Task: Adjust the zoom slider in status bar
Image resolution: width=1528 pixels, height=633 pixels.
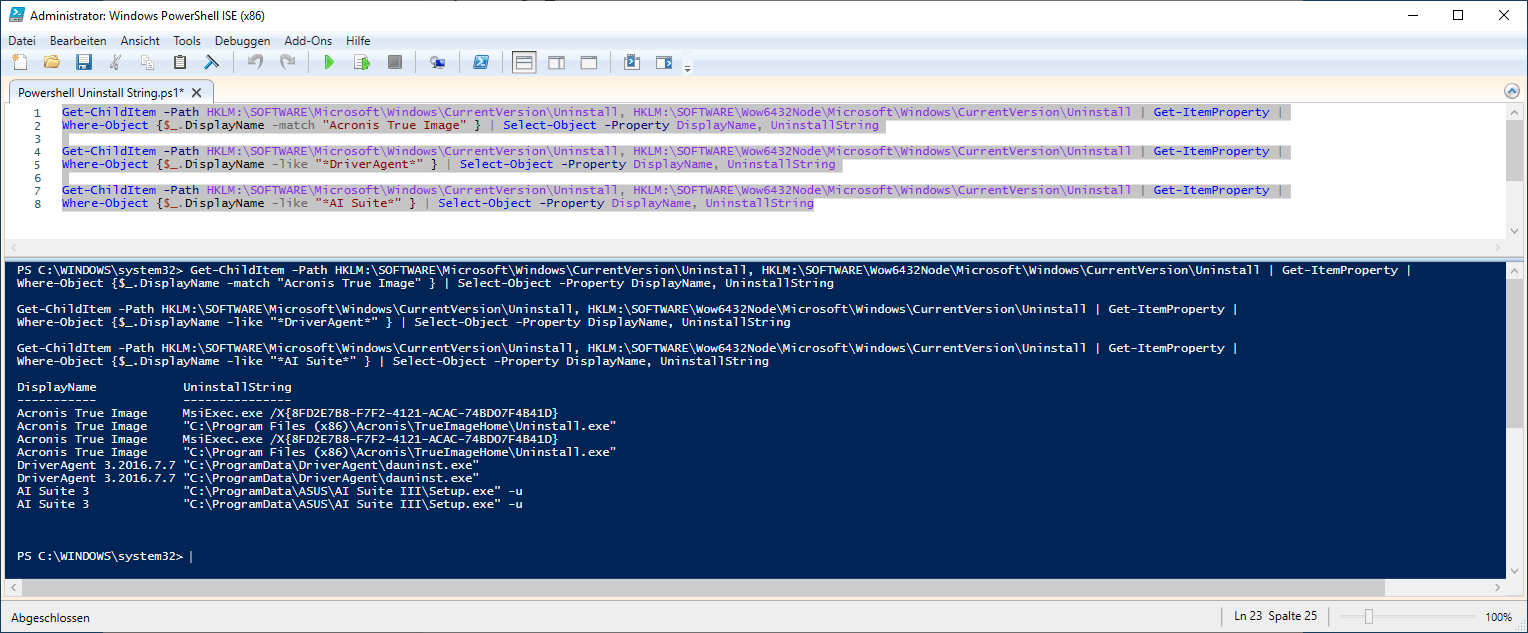Action: coord(1369,617)
